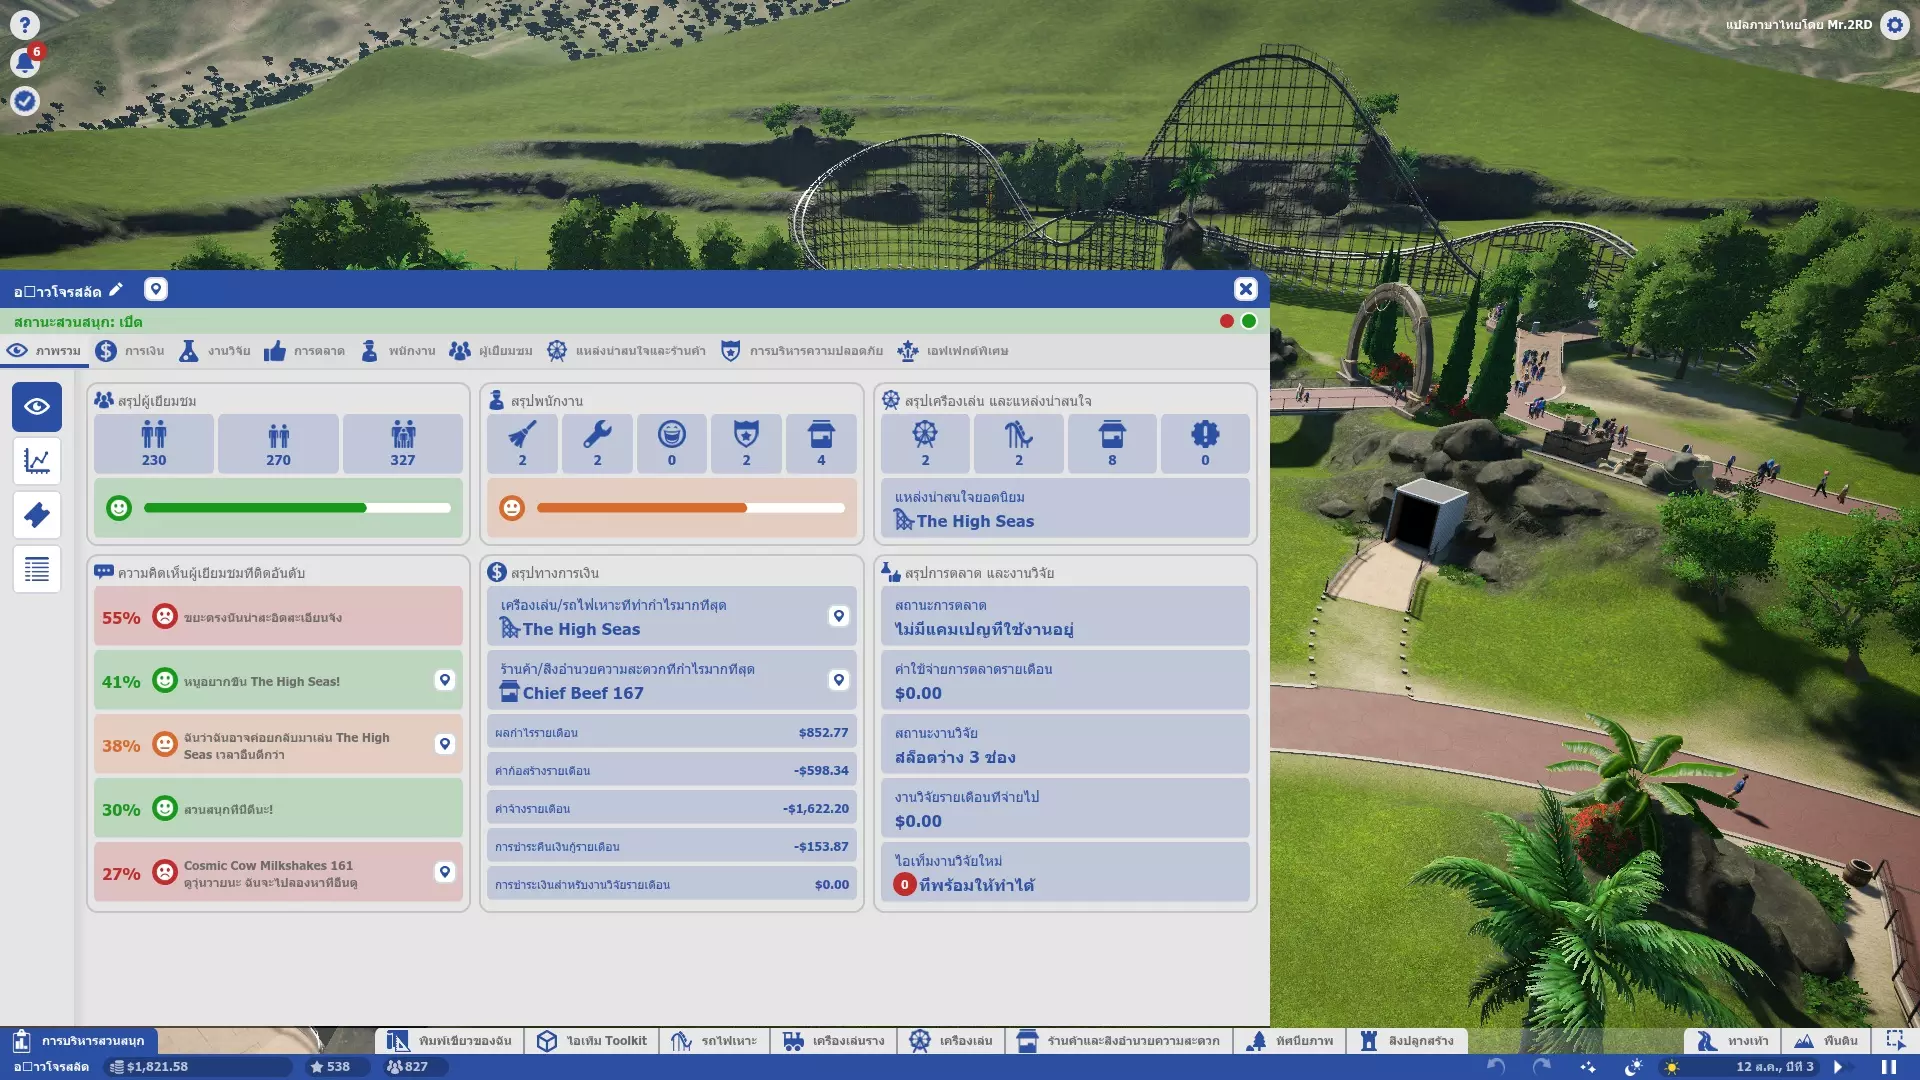Open the Coasters menu in bottom toolbar
The width and height of the screenshot is (1920, 1080).
[714, 1041]
